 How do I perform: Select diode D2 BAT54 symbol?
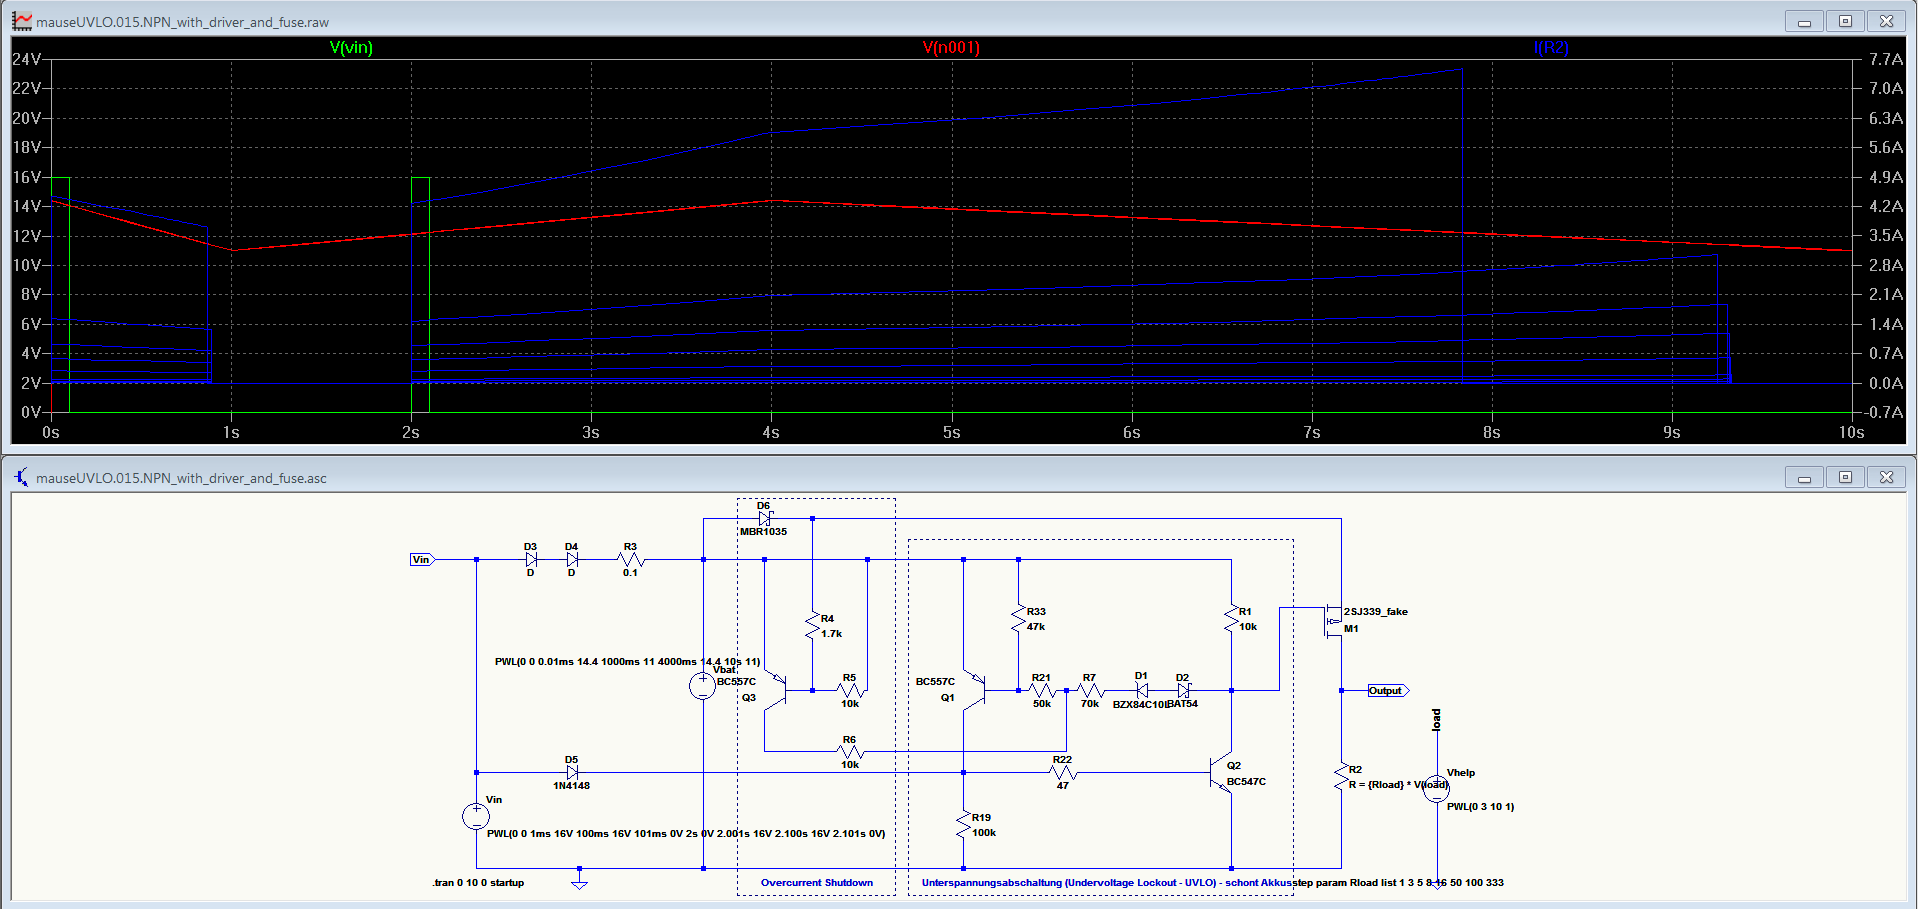point(1183,690)
